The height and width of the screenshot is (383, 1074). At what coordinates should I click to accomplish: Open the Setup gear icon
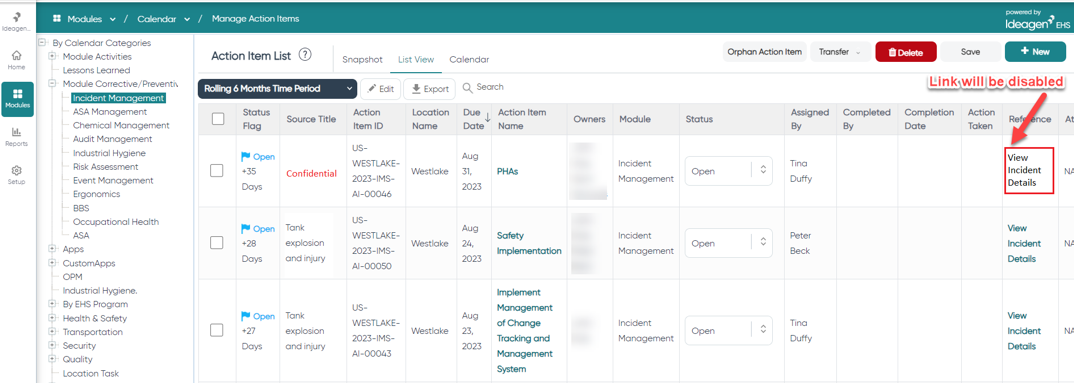(x=16, y=175)
